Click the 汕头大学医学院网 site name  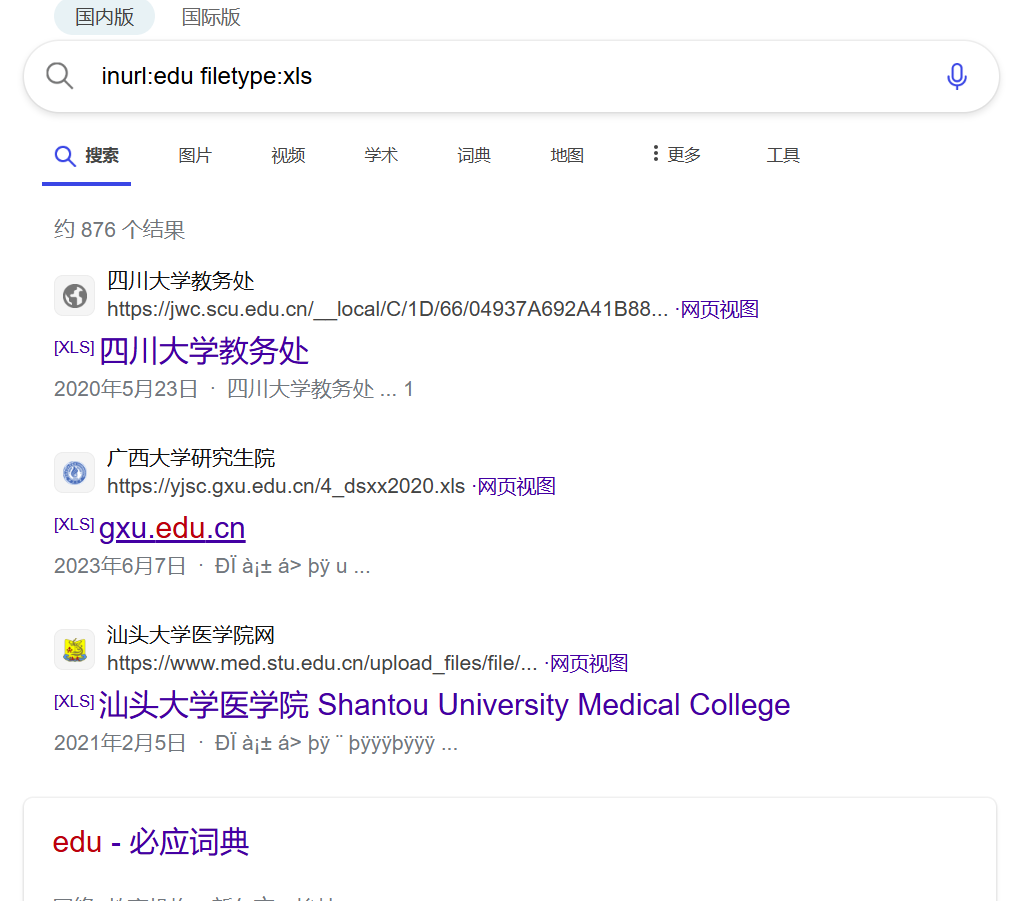tap(191, 635)
